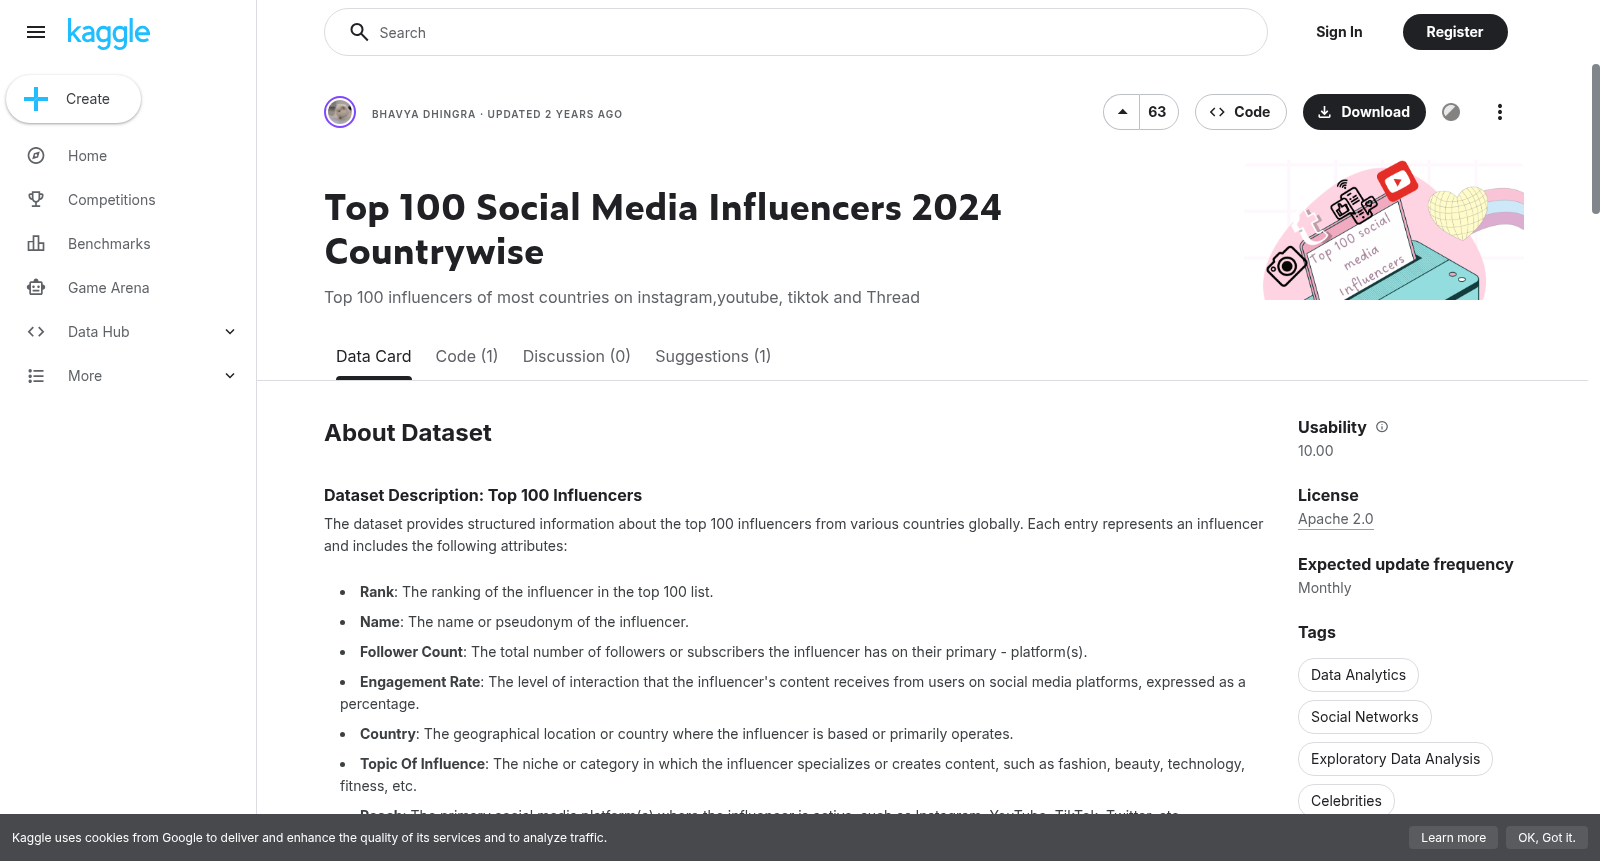Click the Download button
The height and width of the screenshot is (861, 1600).
1364,112
